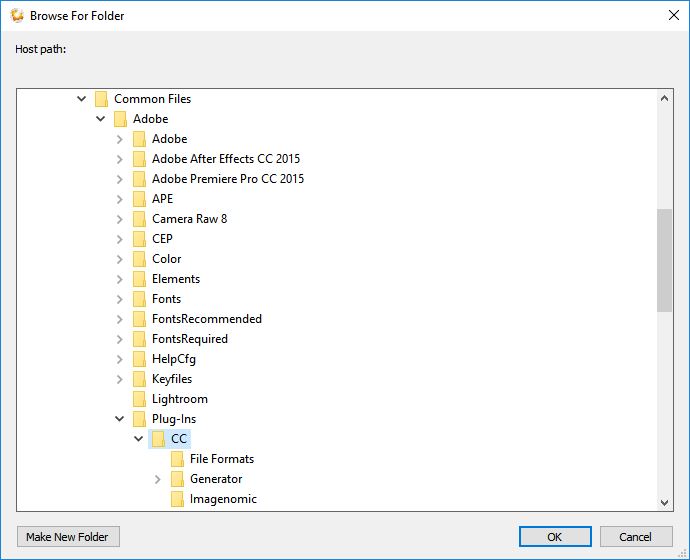Select the Elements folder label

pos(176,278)
